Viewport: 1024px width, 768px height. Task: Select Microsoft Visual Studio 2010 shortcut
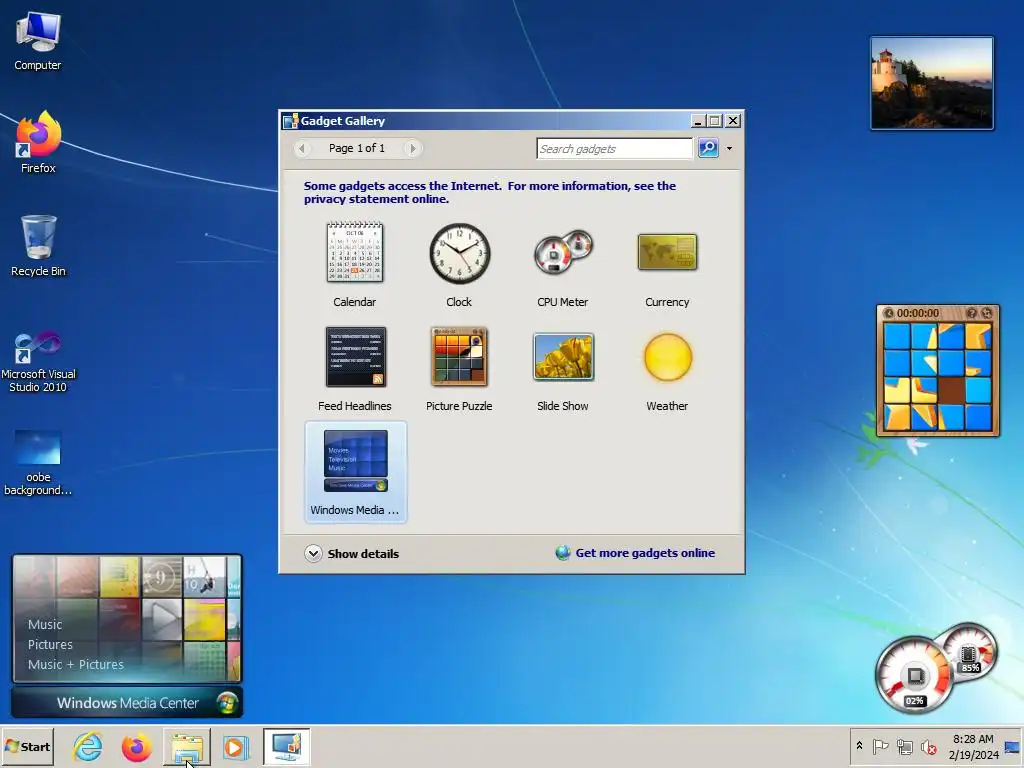pyautogui.click(x=38, y=362)
